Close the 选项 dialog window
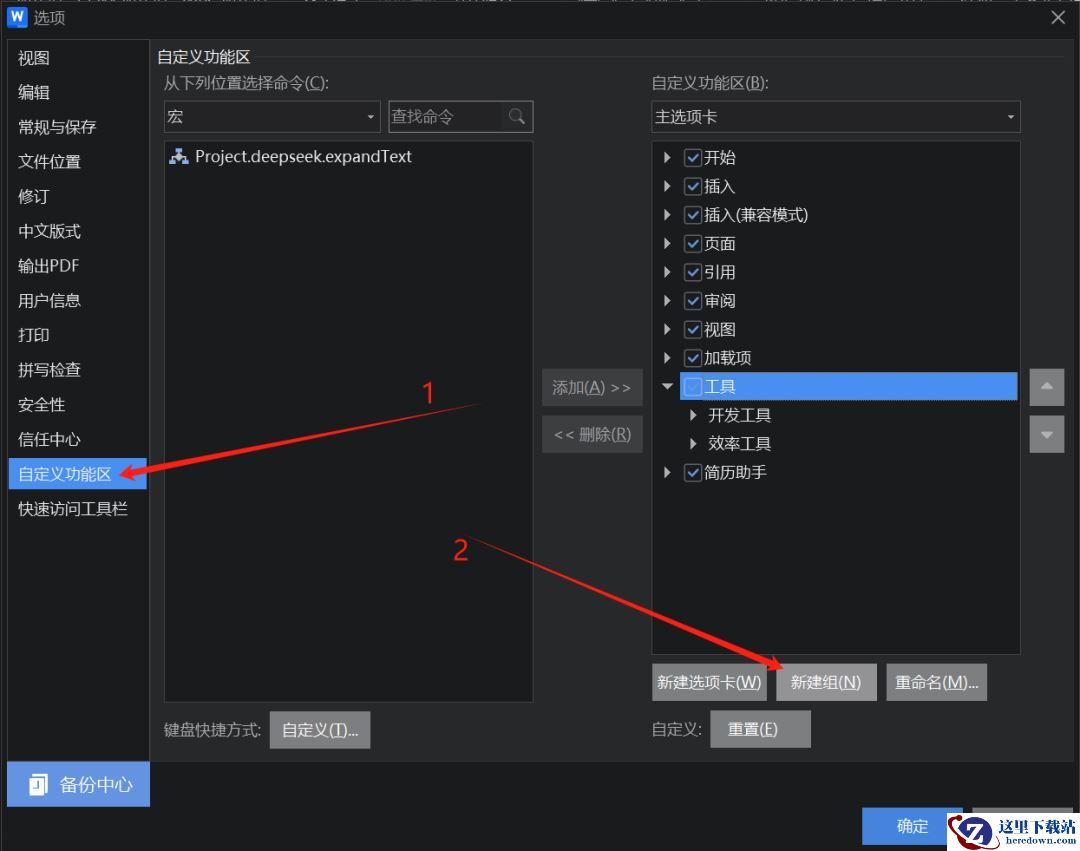The width and height of the screenshot is (1080, 851). click(1058, 18)
